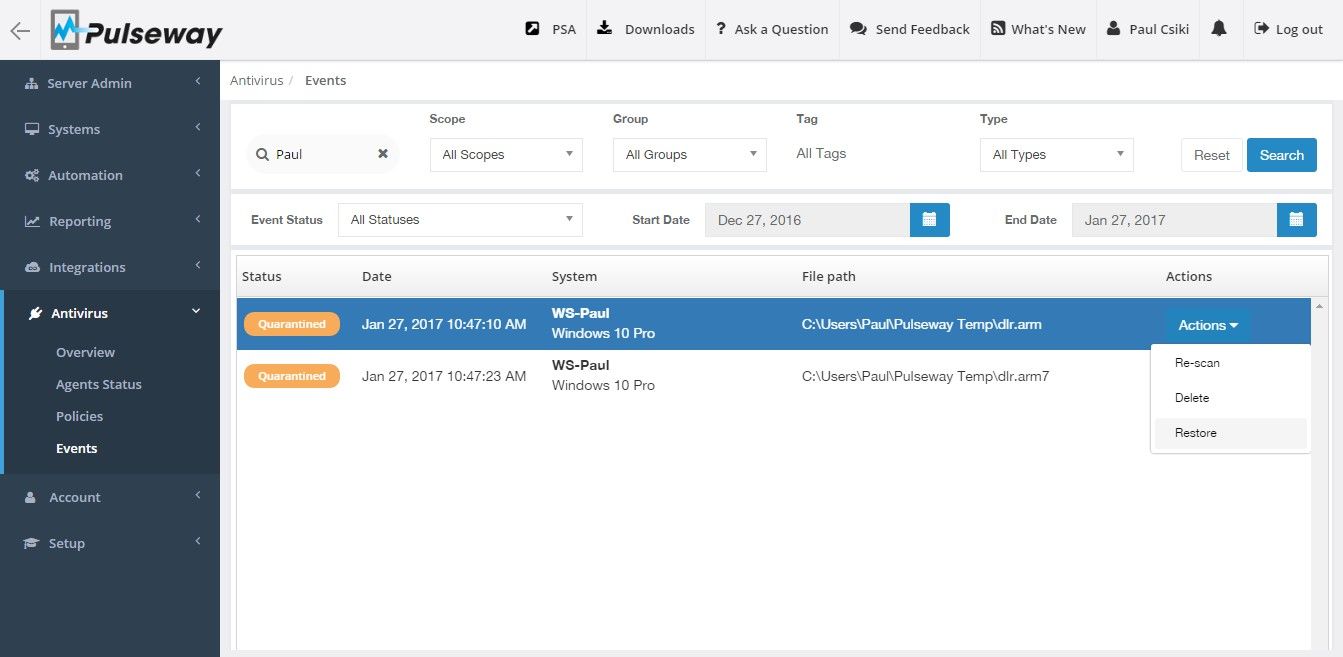1343x657 pixels.
Task: Clear the Paul search text
Action: click(x=383, y=154)
